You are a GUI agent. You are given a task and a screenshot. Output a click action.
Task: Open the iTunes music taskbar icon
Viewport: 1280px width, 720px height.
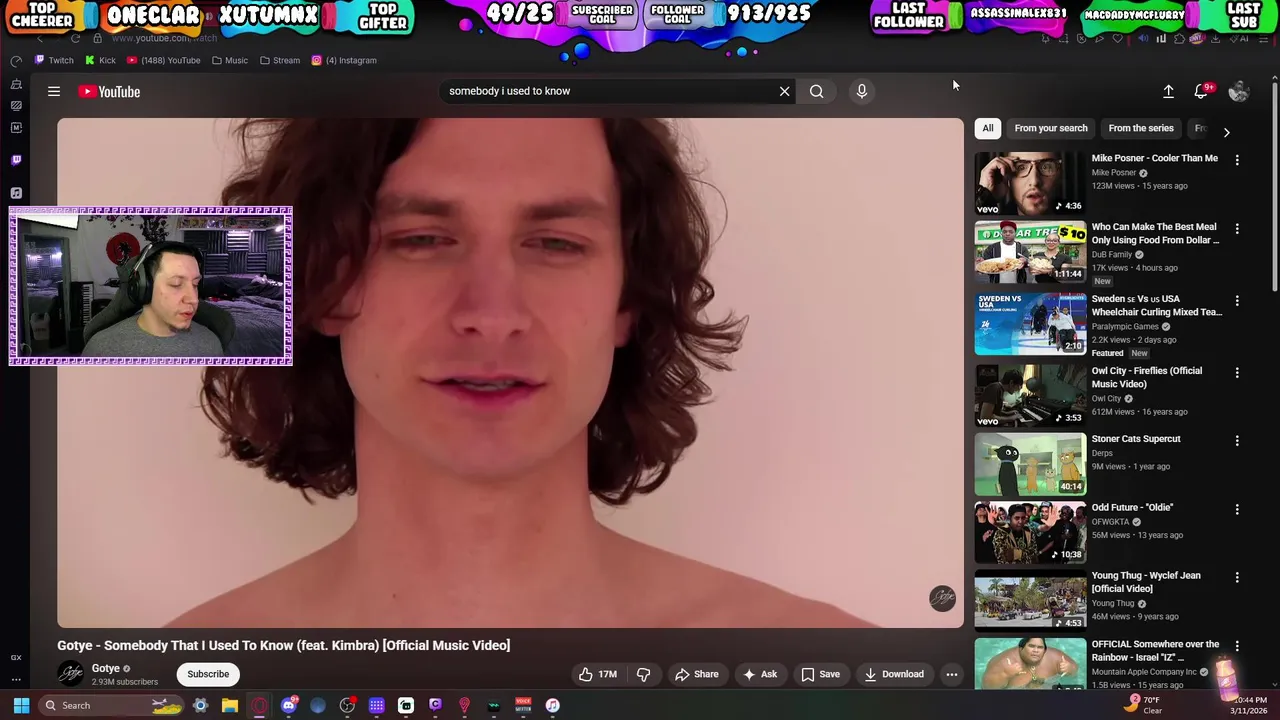click(x=552, y=705)
